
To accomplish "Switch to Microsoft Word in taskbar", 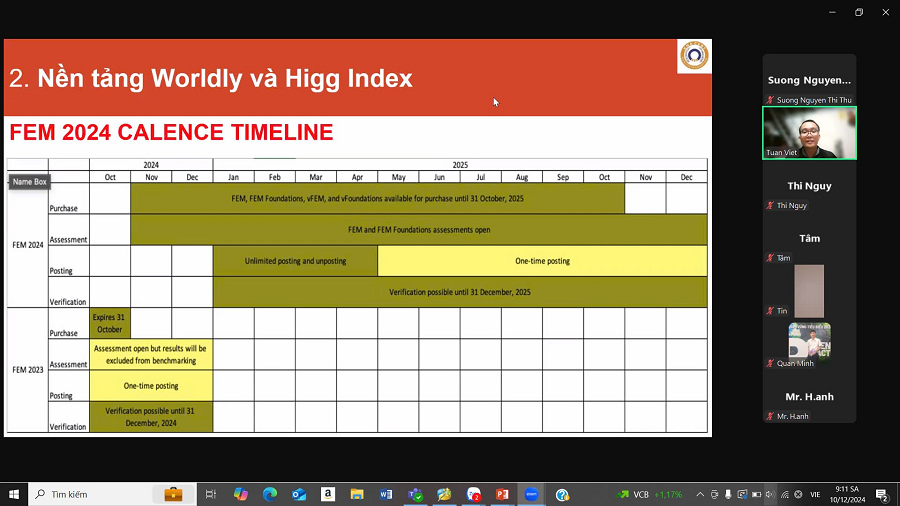I will click(386, 494).
